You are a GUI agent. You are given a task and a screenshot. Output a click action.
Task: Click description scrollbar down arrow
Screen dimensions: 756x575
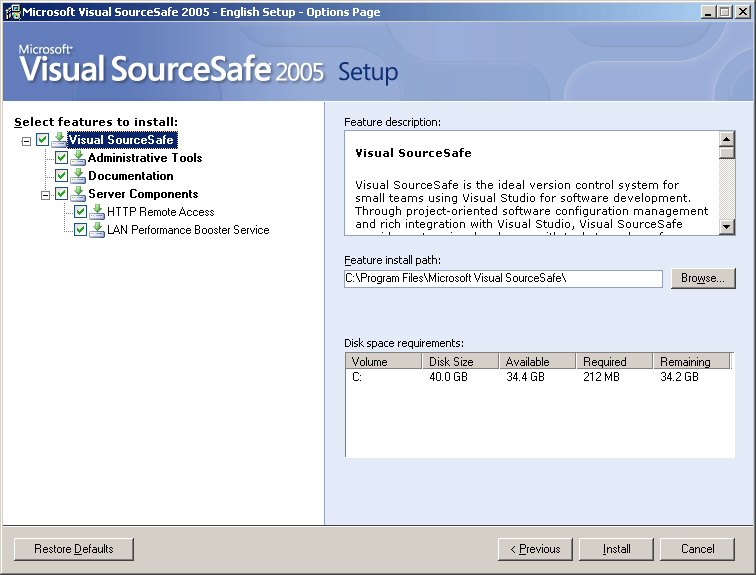pos(727,227)
